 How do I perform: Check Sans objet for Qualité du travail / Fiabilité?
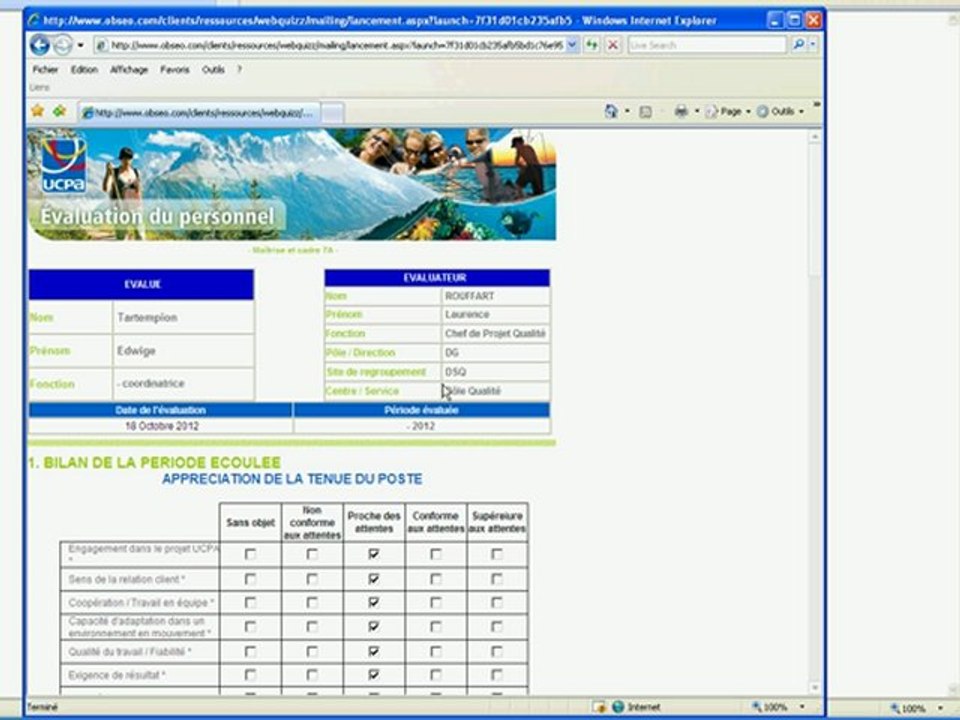pos(250,651)
